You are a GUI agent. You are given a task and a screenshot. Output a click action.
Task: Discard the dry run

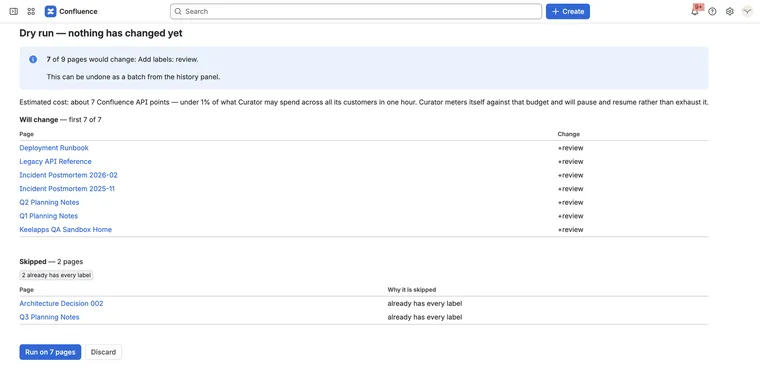(103, 352)
